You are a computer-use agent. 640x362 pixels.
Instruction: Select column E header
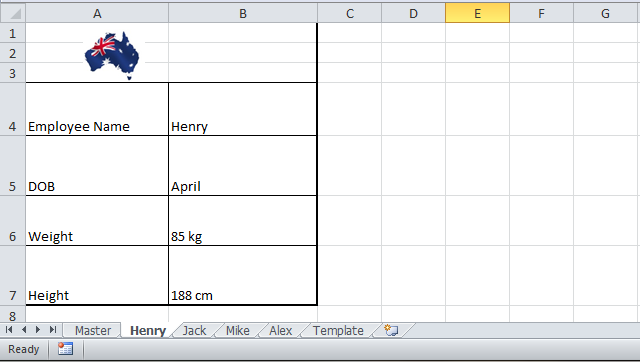[477, 13]
